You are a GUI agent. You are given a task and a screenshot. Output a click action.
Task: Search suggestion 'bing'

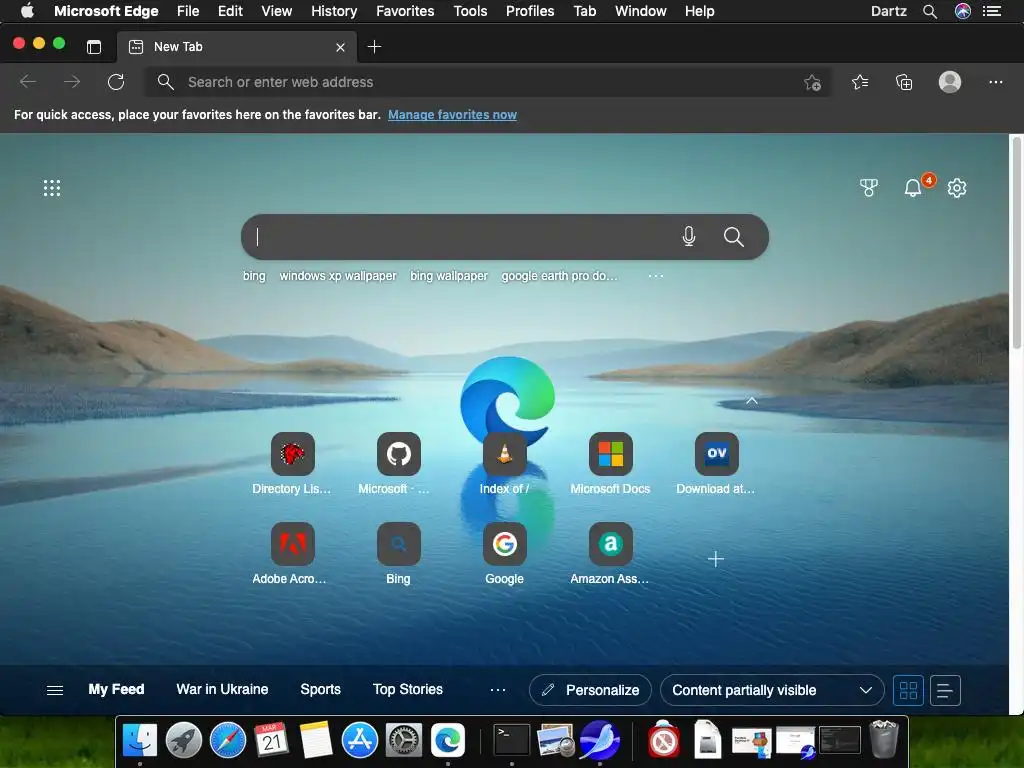point(254,276)
